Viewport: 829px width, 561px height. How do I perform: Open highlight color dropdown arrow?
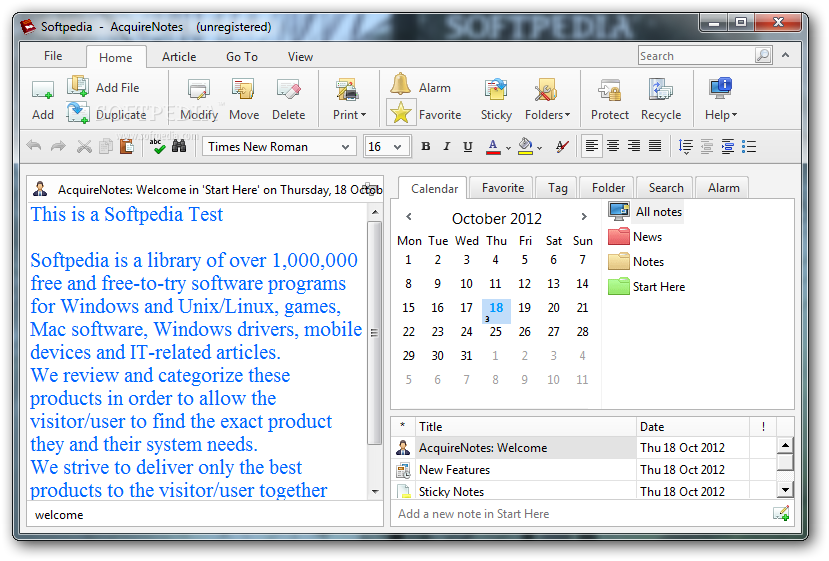[539, 148]
